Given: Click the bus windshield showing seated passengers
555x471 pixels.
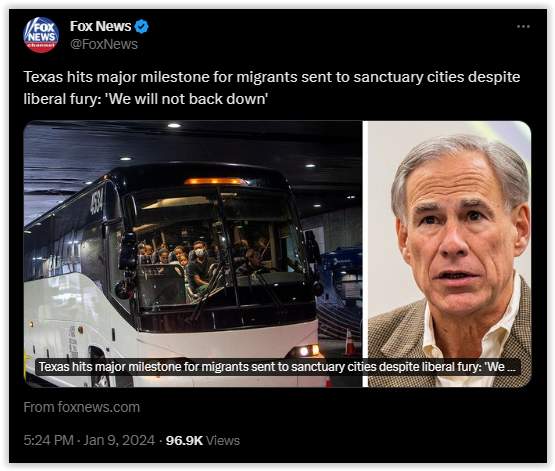Looking at the screenshot, I should tap(219, 248).
